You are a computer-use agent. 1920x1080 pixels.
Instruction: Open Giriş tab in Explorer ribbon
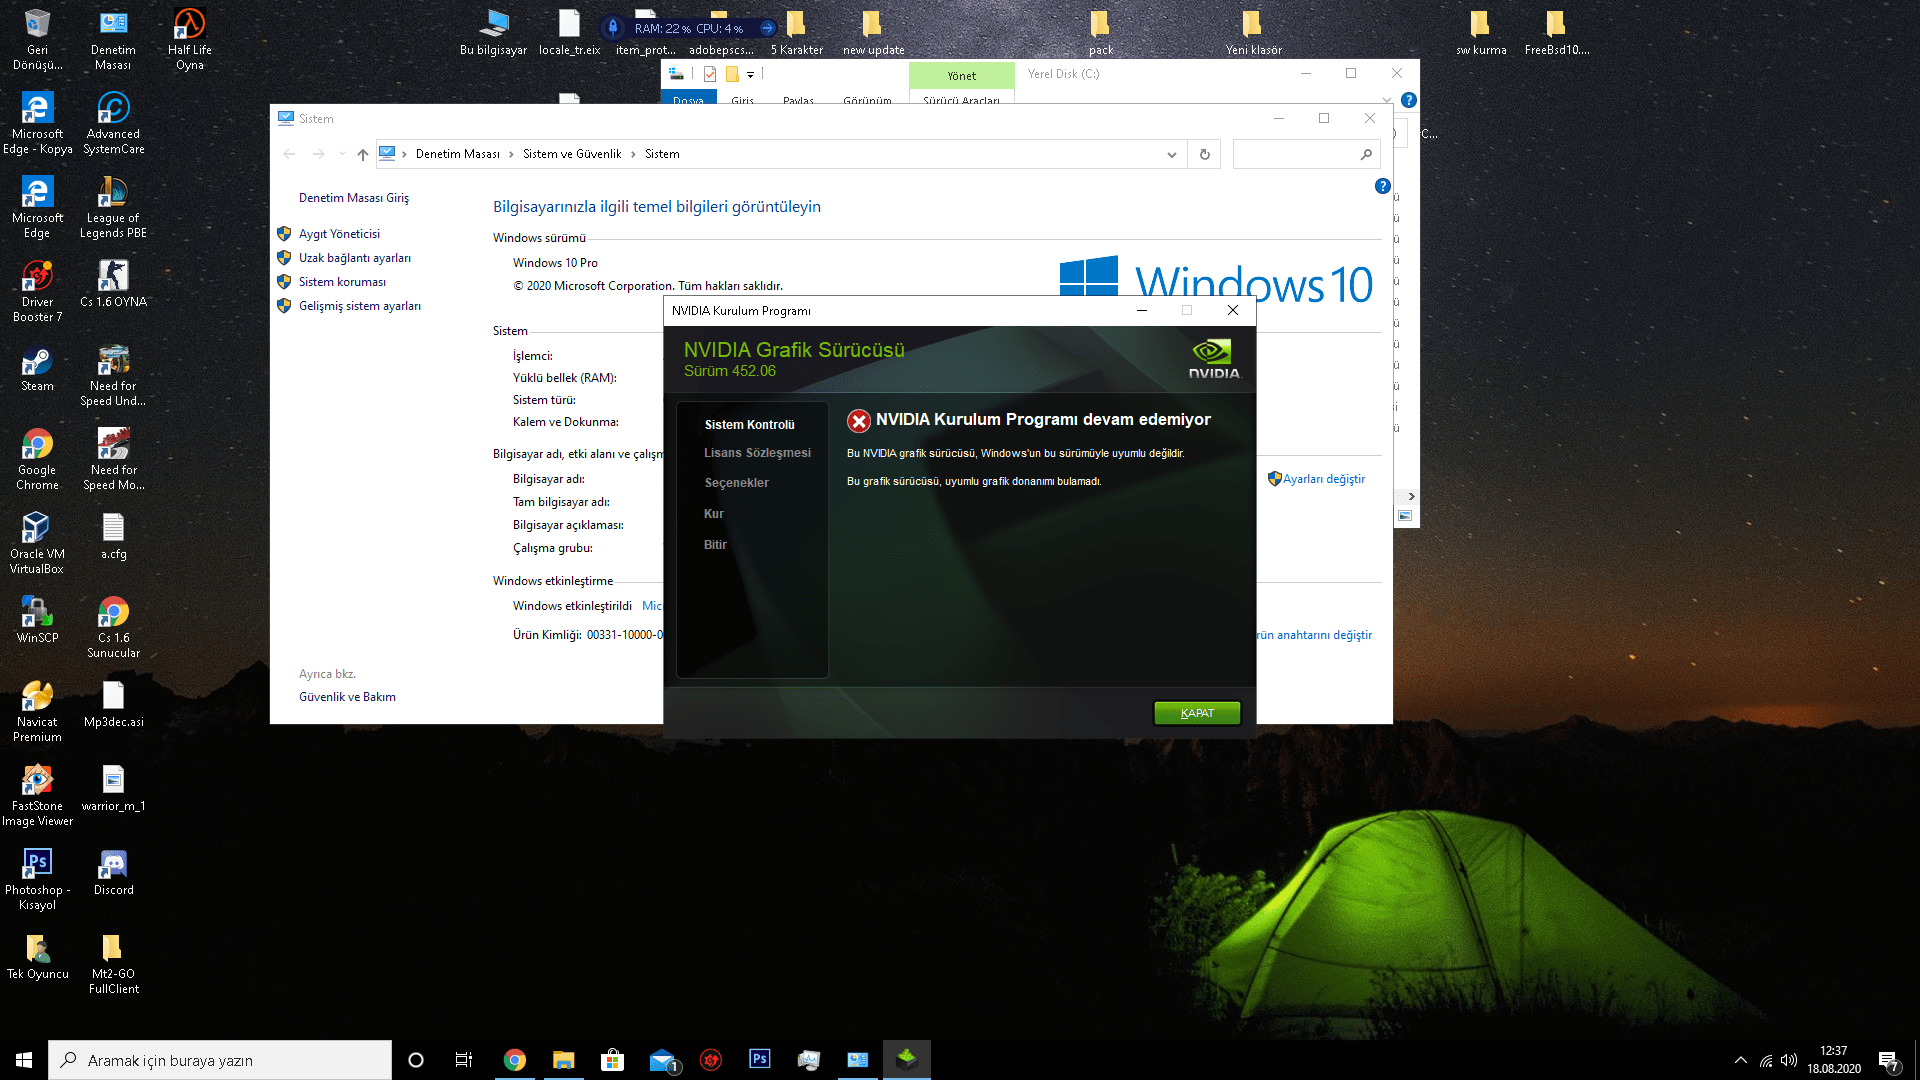(742, 100)
